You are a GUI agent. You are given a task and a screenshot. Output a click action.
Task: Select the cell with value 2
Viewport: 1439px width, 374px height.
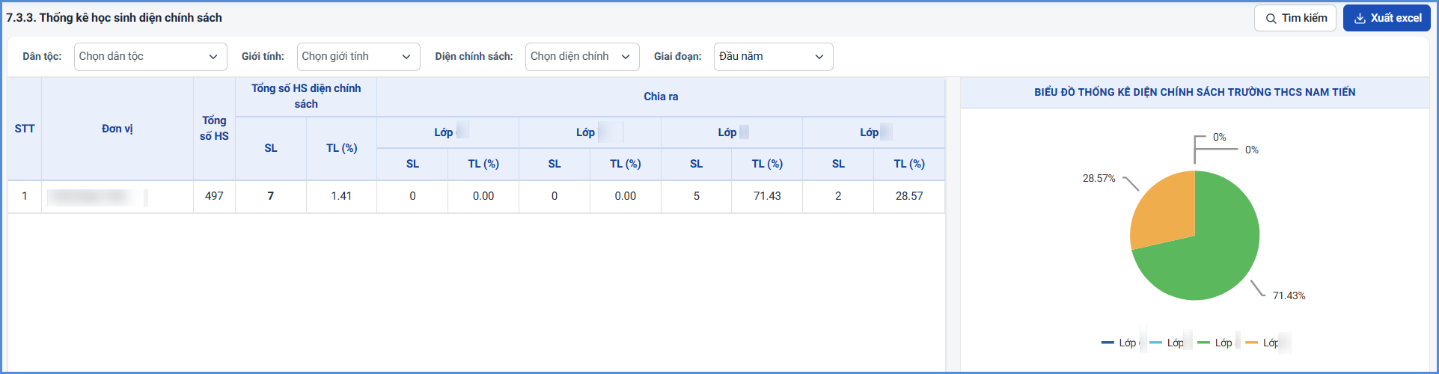click(x=838, y=196)
